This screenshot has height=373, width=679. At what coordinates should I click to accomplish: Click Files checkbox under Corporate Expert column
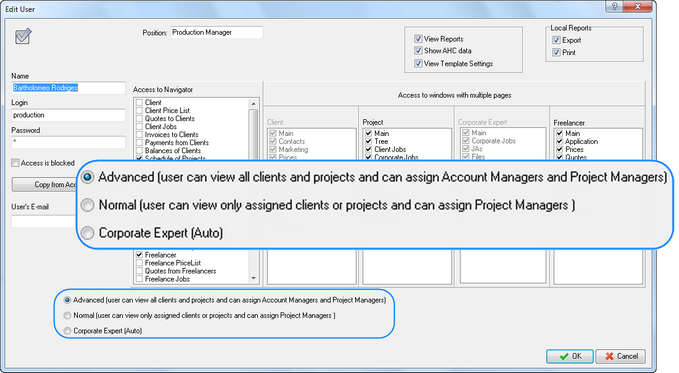466,157
